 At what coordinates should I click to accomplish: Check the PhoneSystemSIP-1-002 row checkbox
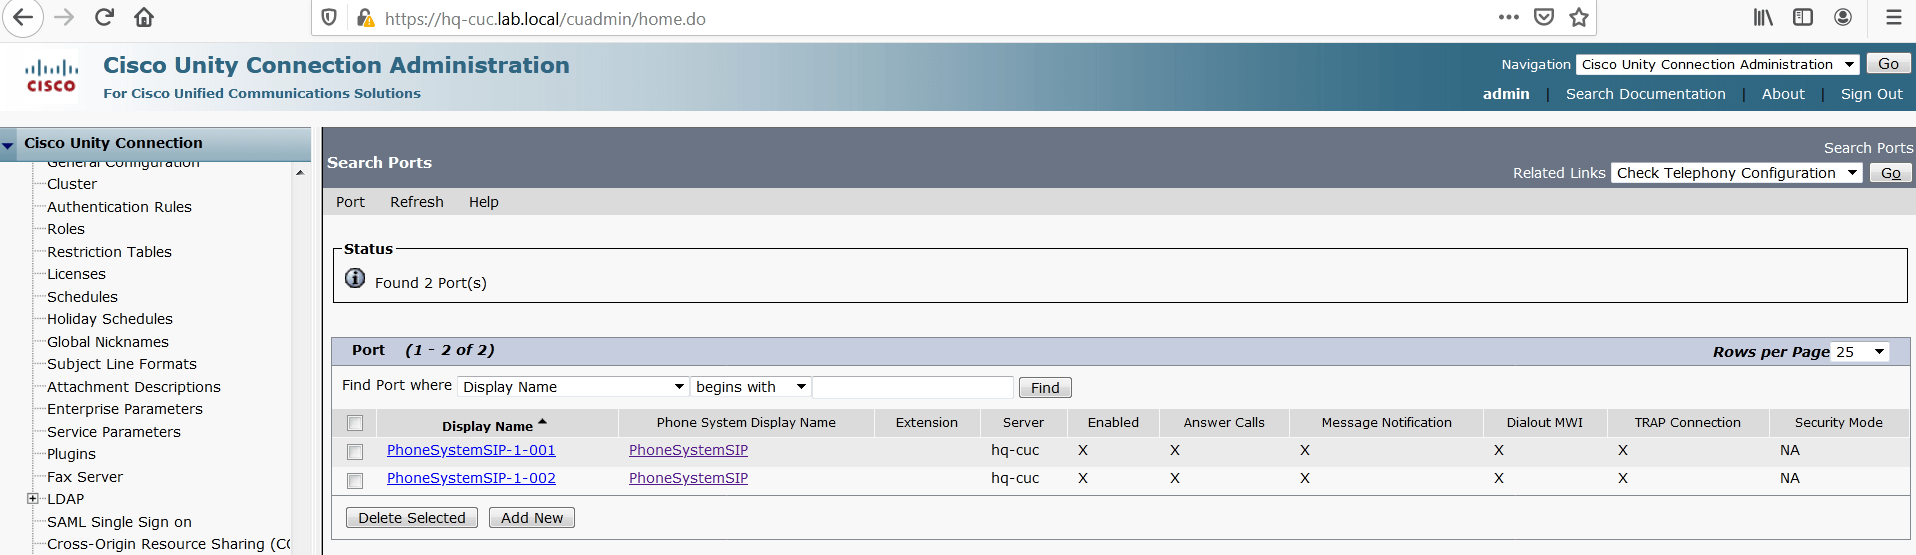[x=355, y=481]
